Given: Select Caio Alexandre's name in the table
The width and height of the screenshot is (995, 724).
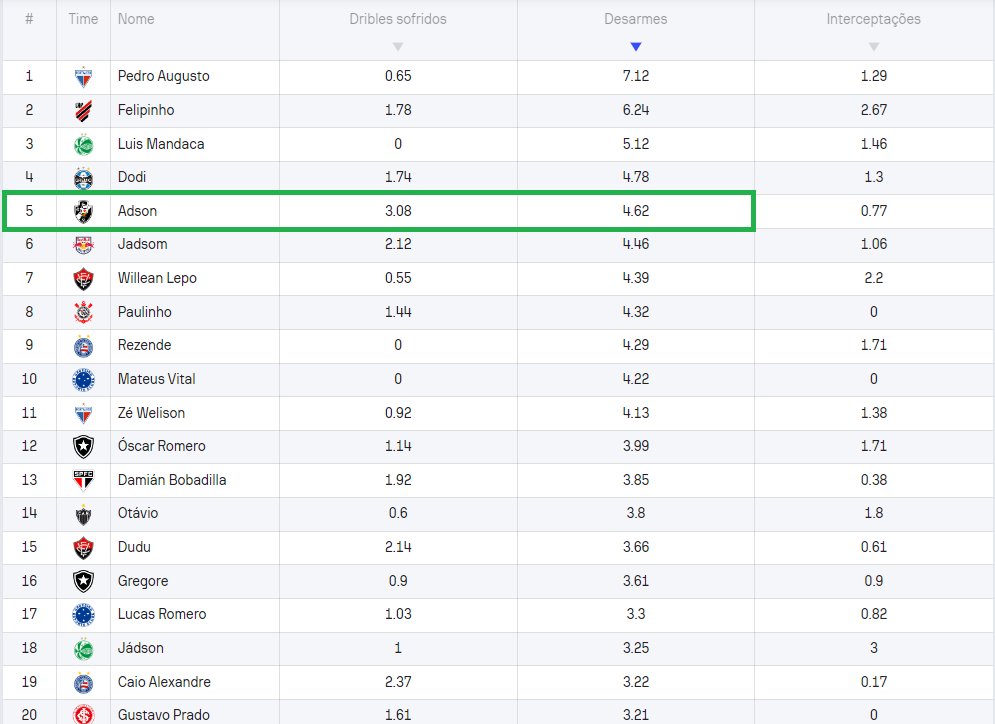Looking at the screenshot, I should pyautogui.click(x=164, y=682).
